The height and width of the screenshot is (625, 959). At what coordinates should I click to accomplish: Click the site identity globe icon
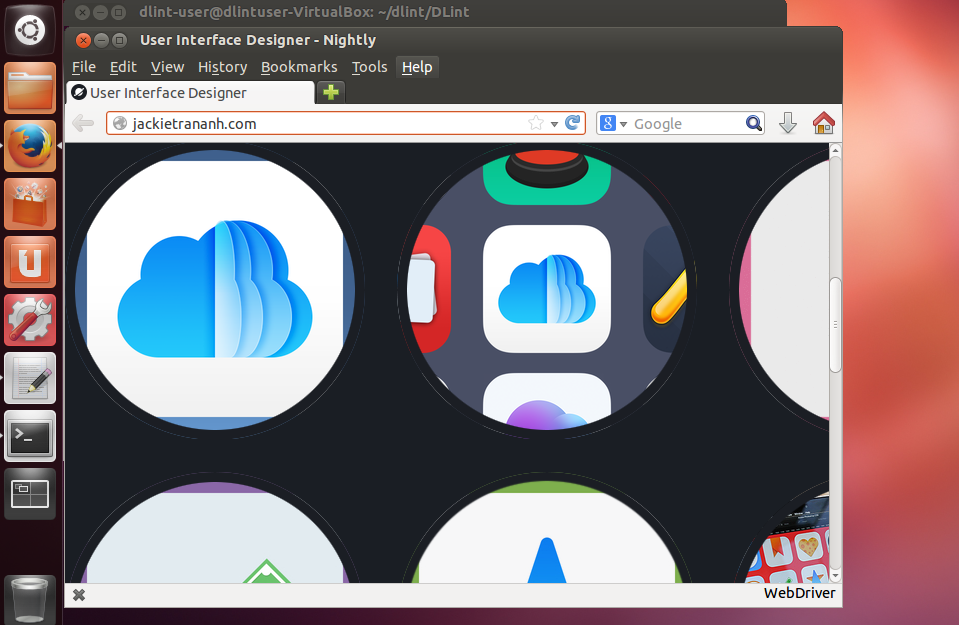pos(120,124)
